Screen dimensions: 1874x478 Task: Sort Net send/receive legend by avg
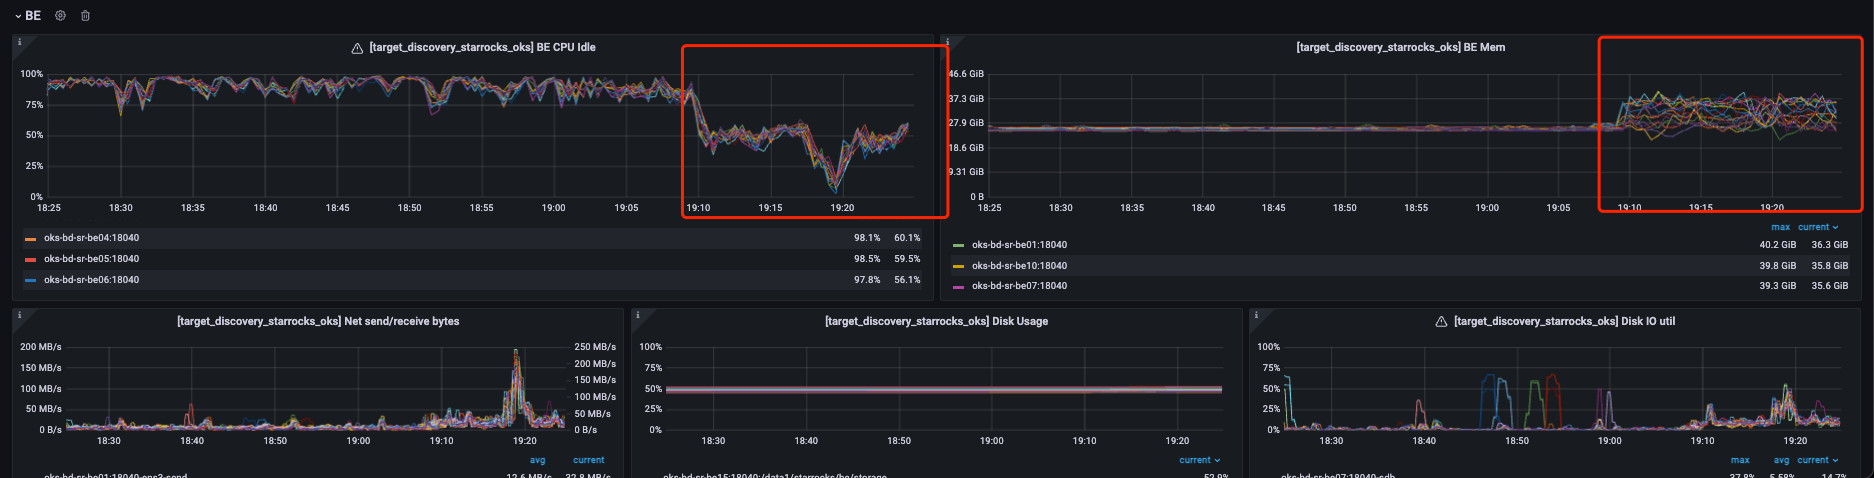pyautogui.click(x=537, y=460)
